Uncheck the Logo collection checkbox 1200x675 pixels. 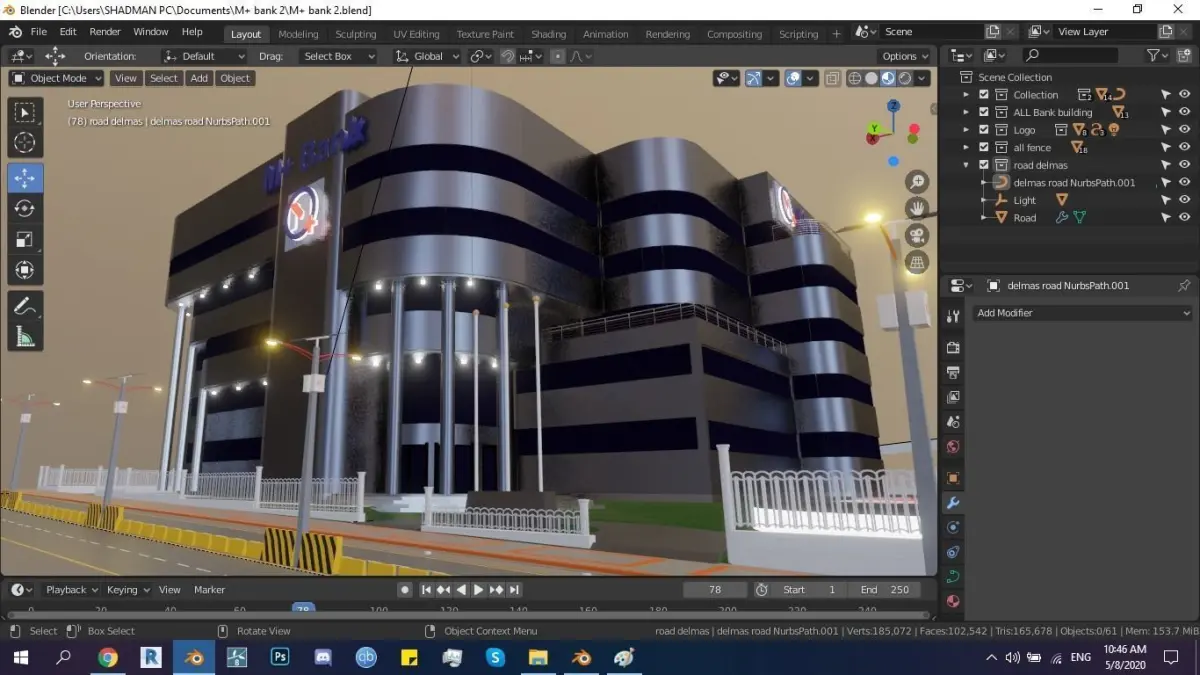[x=984, y=130]
